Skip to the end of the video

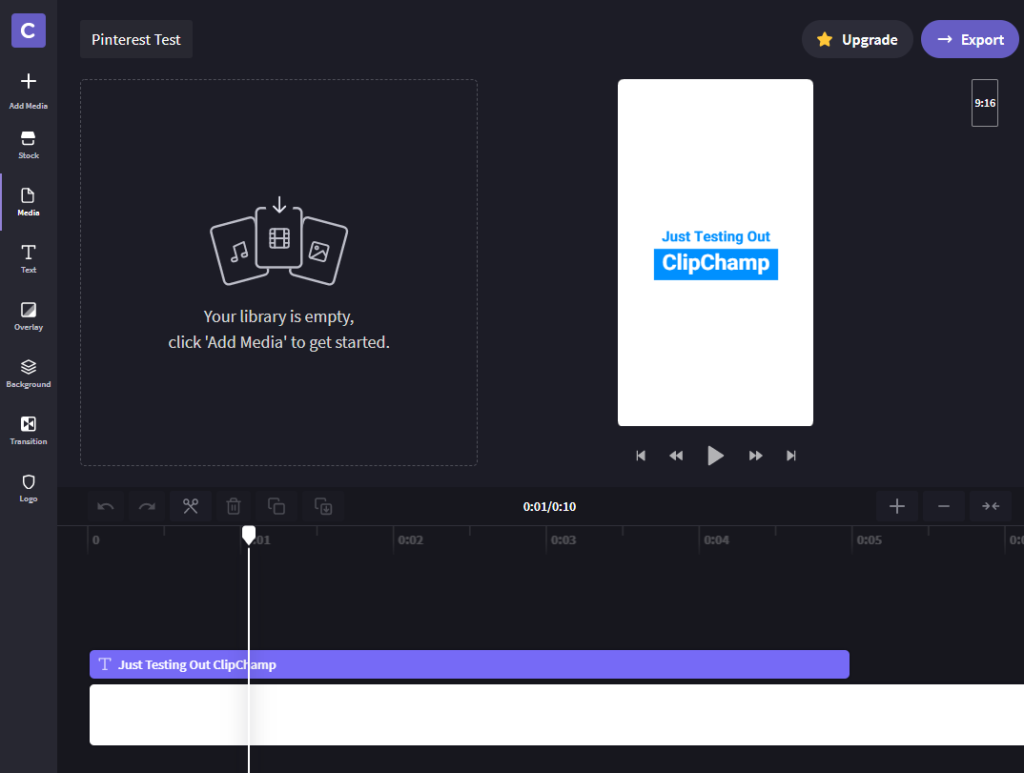pos(791,456)
